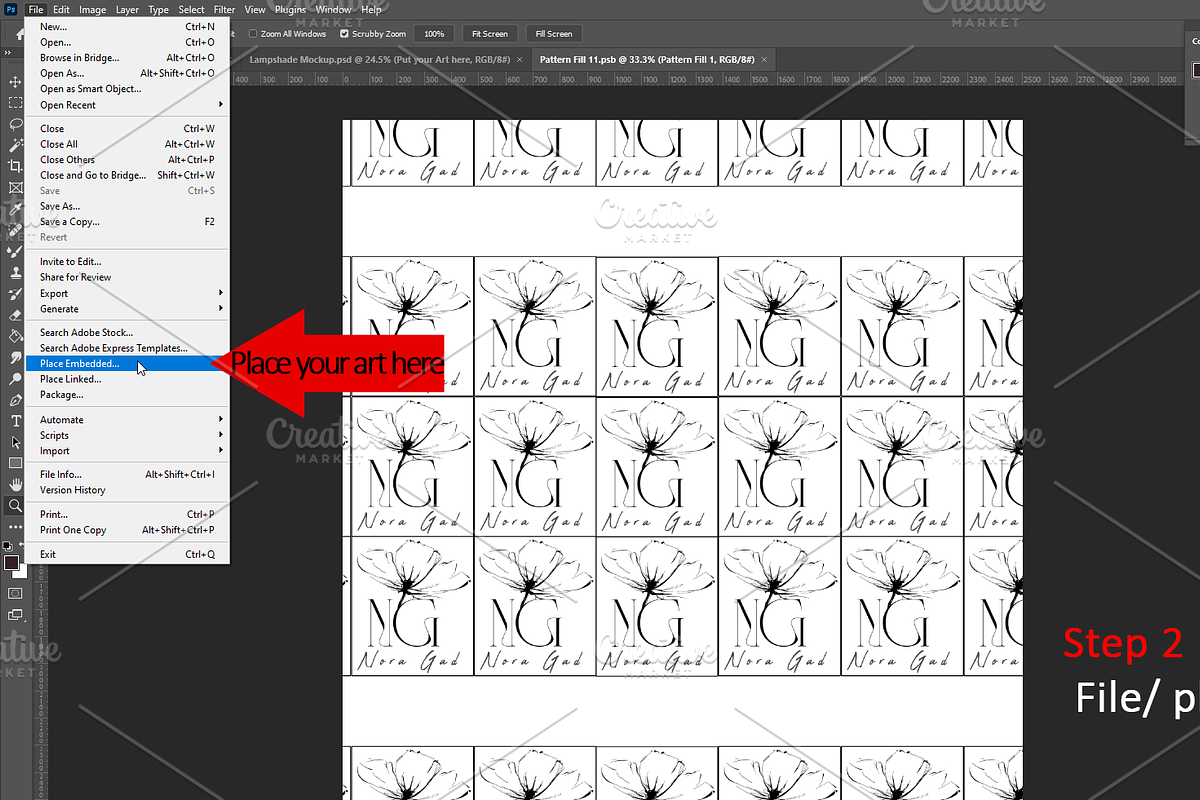The image size is (1200, 800).
Task: Open the Layer menu
Action: (127, 10)
